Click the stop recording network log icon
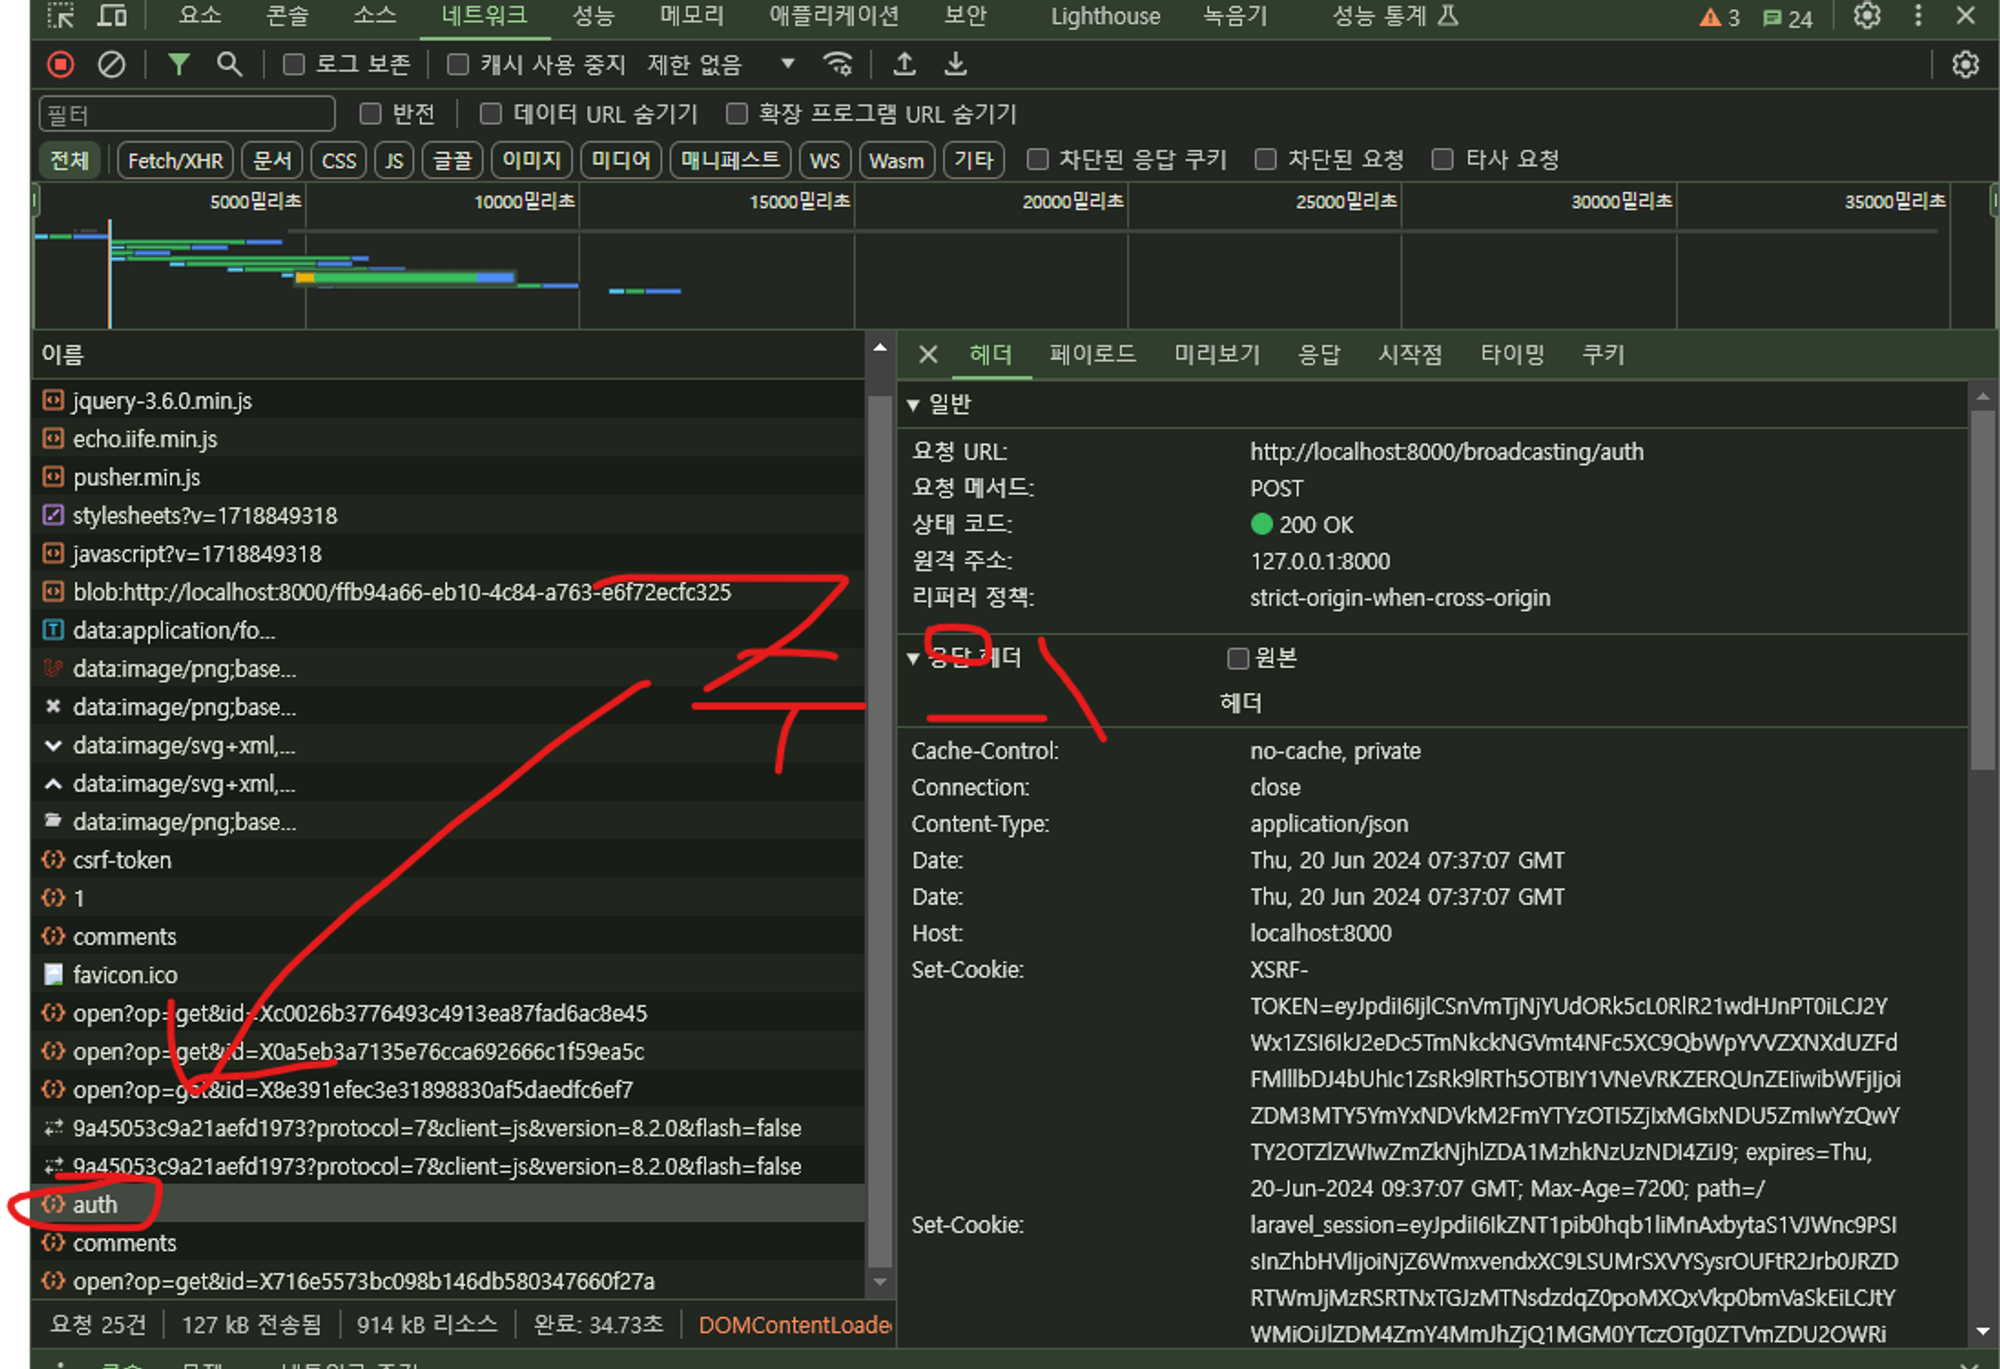 click(x=61, y=65)
